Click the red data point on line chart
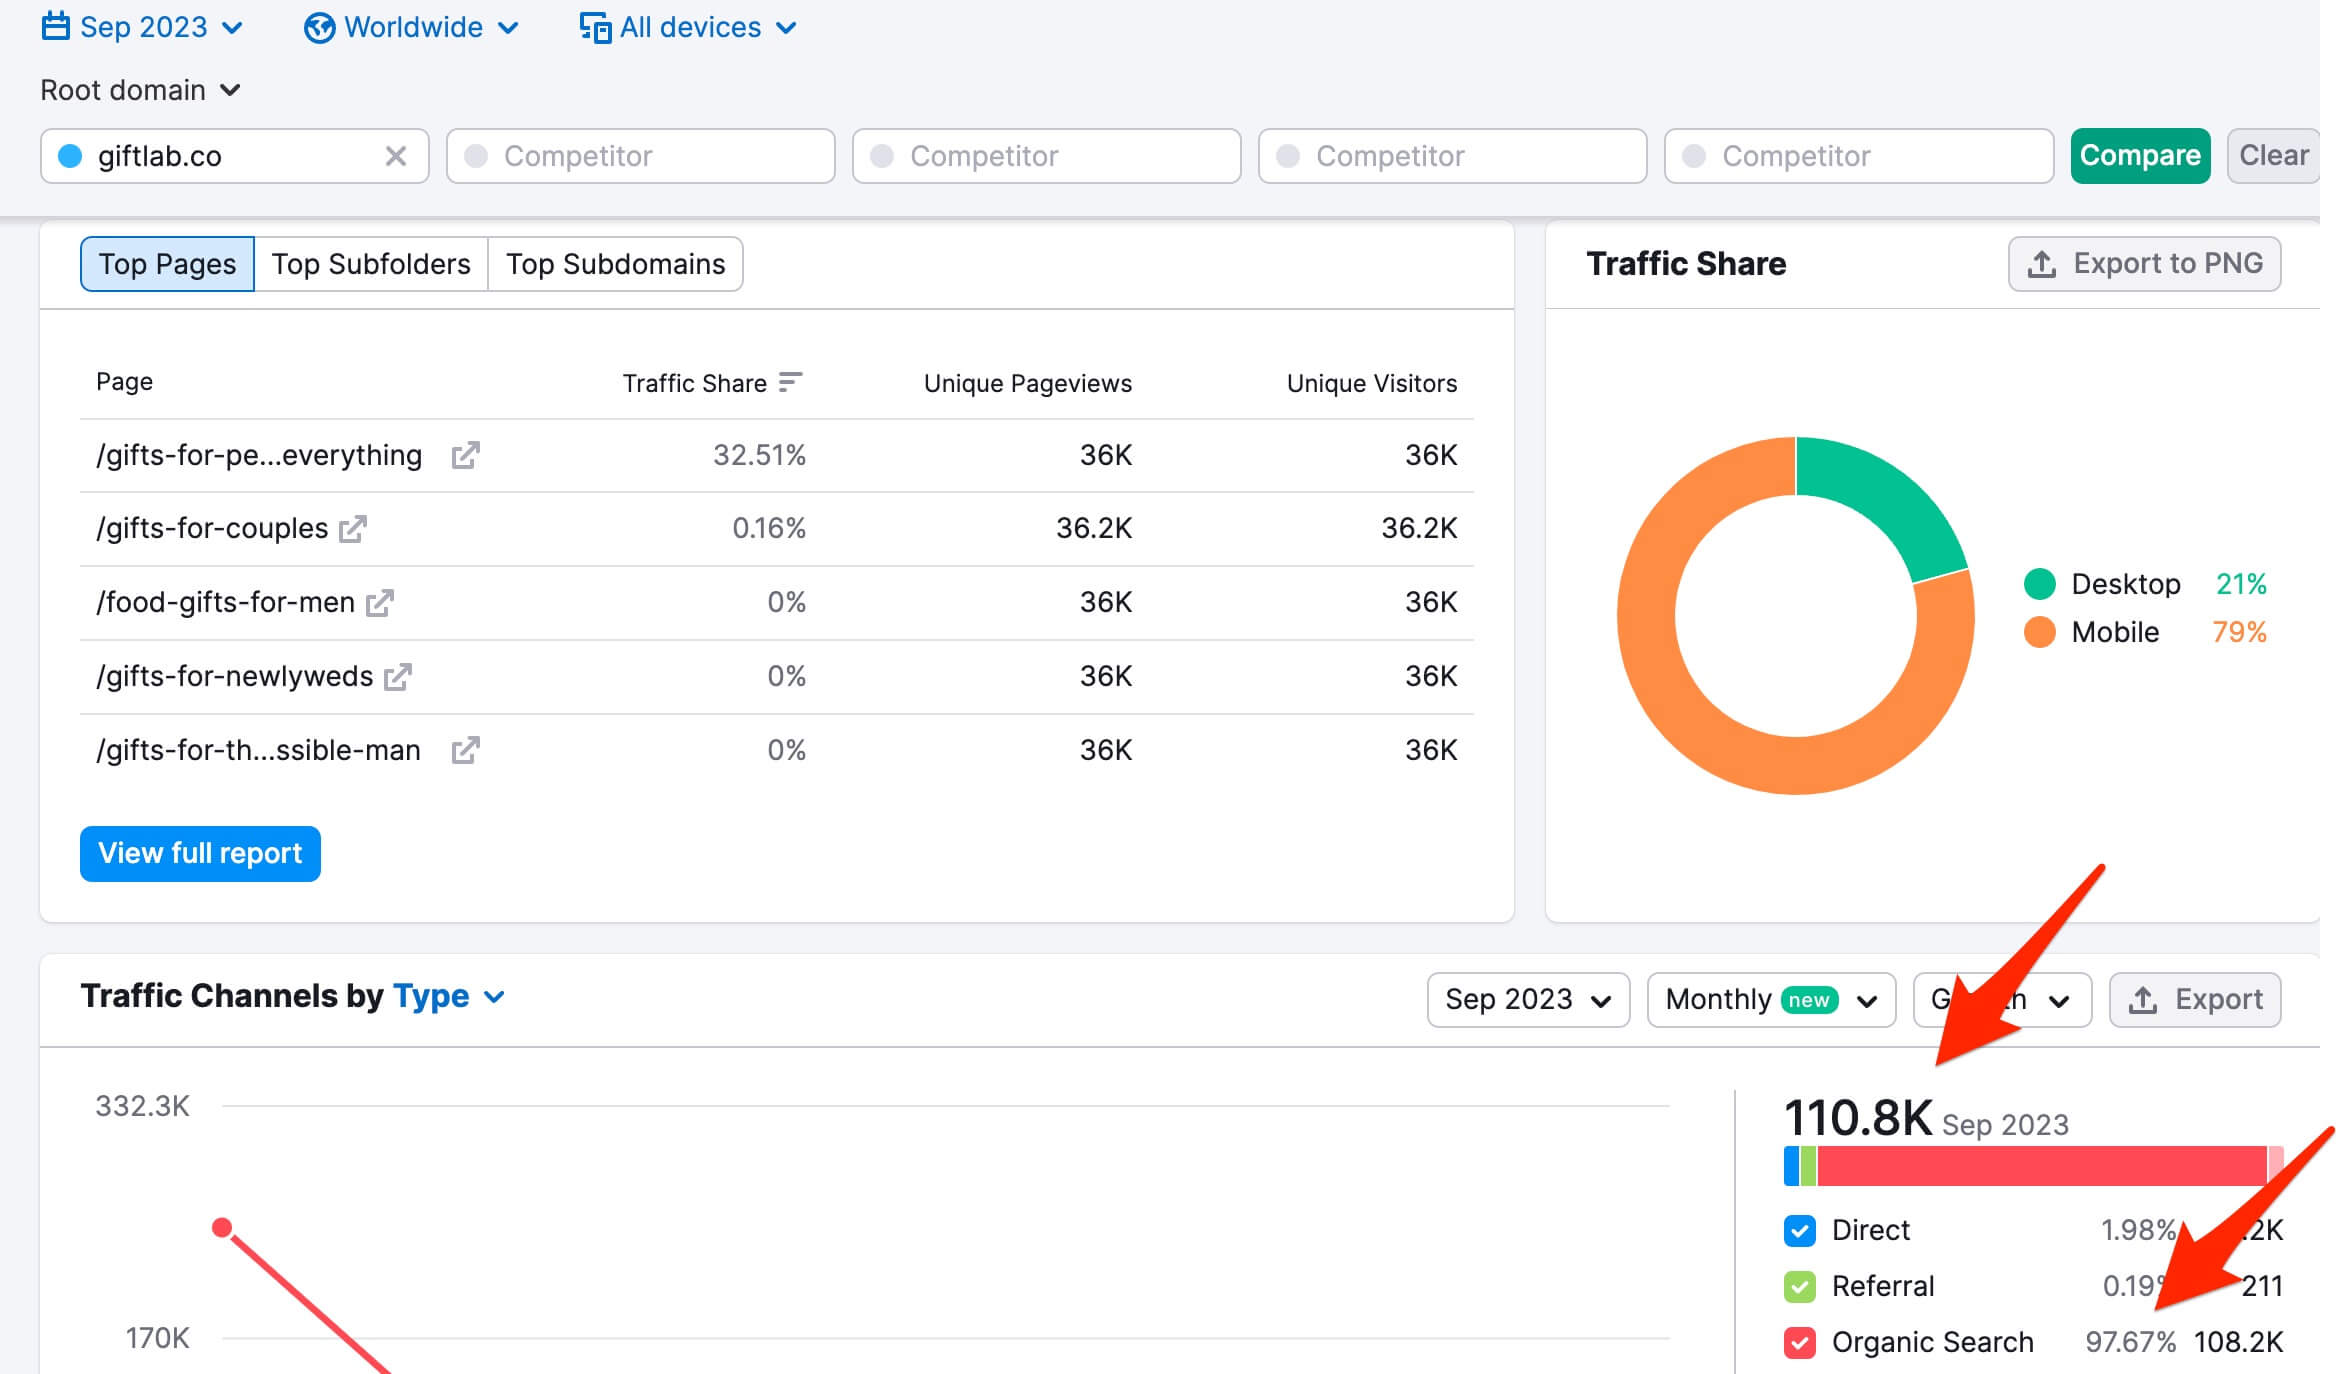This screenshot has width=2336, height=1374. tap(222, 1227)
